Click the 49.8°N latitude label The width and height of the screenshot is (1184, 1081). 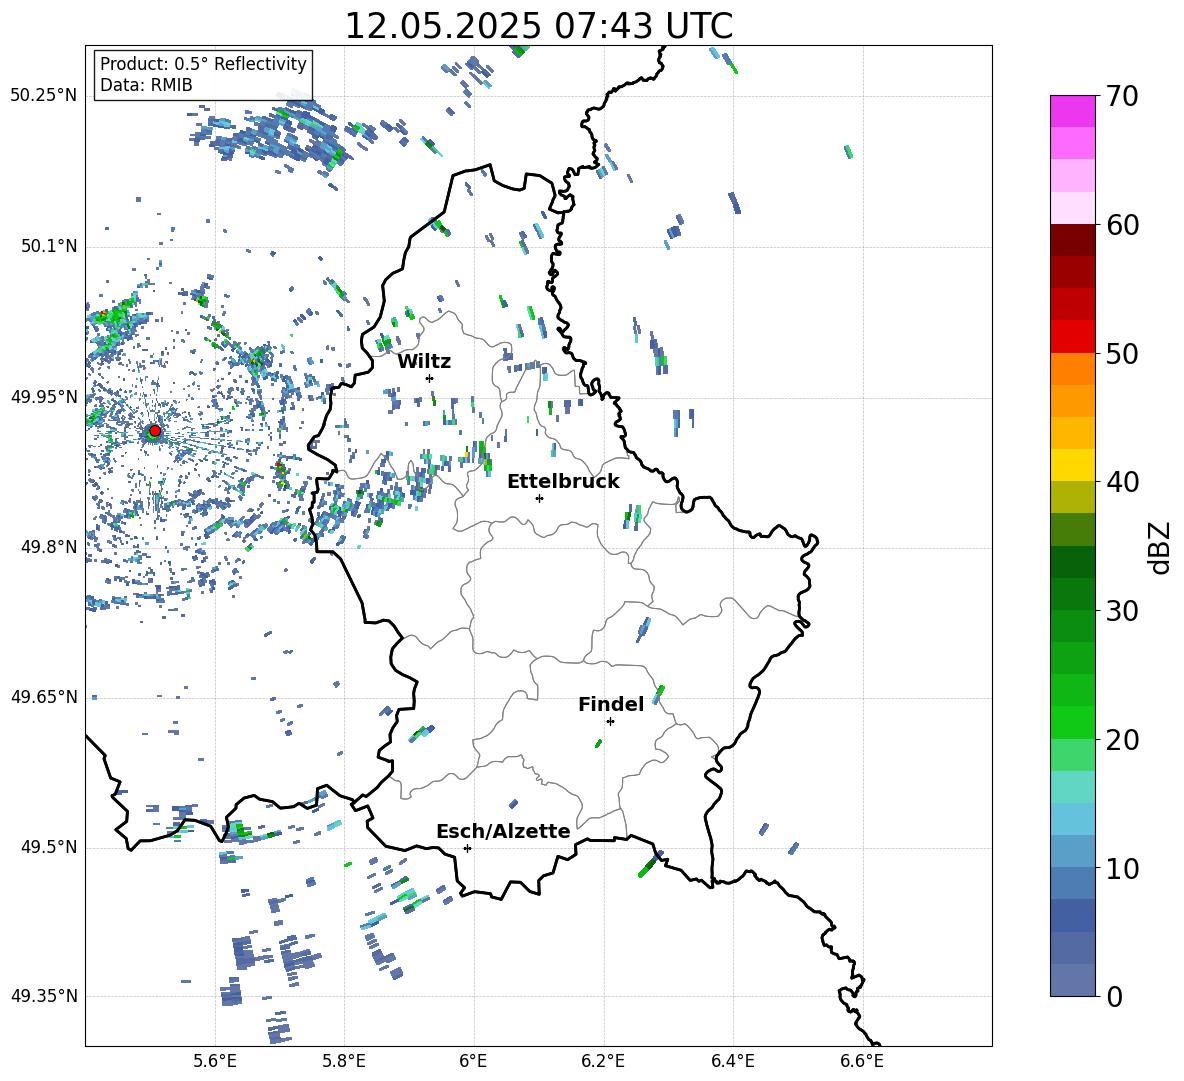point(49,547)
